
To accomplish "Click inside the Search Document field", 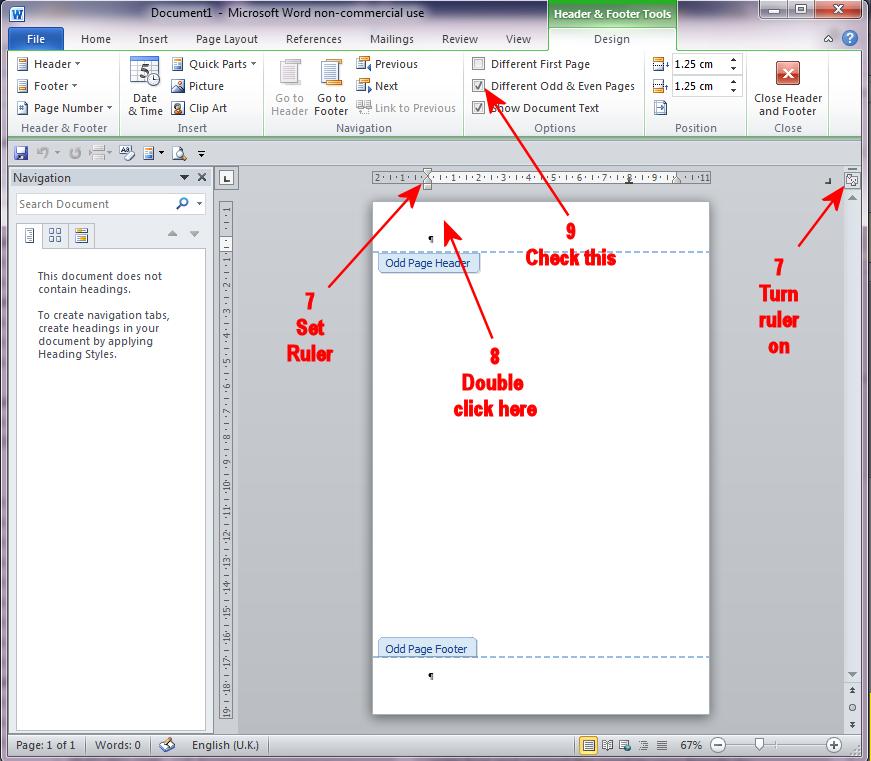I will 100,203.
